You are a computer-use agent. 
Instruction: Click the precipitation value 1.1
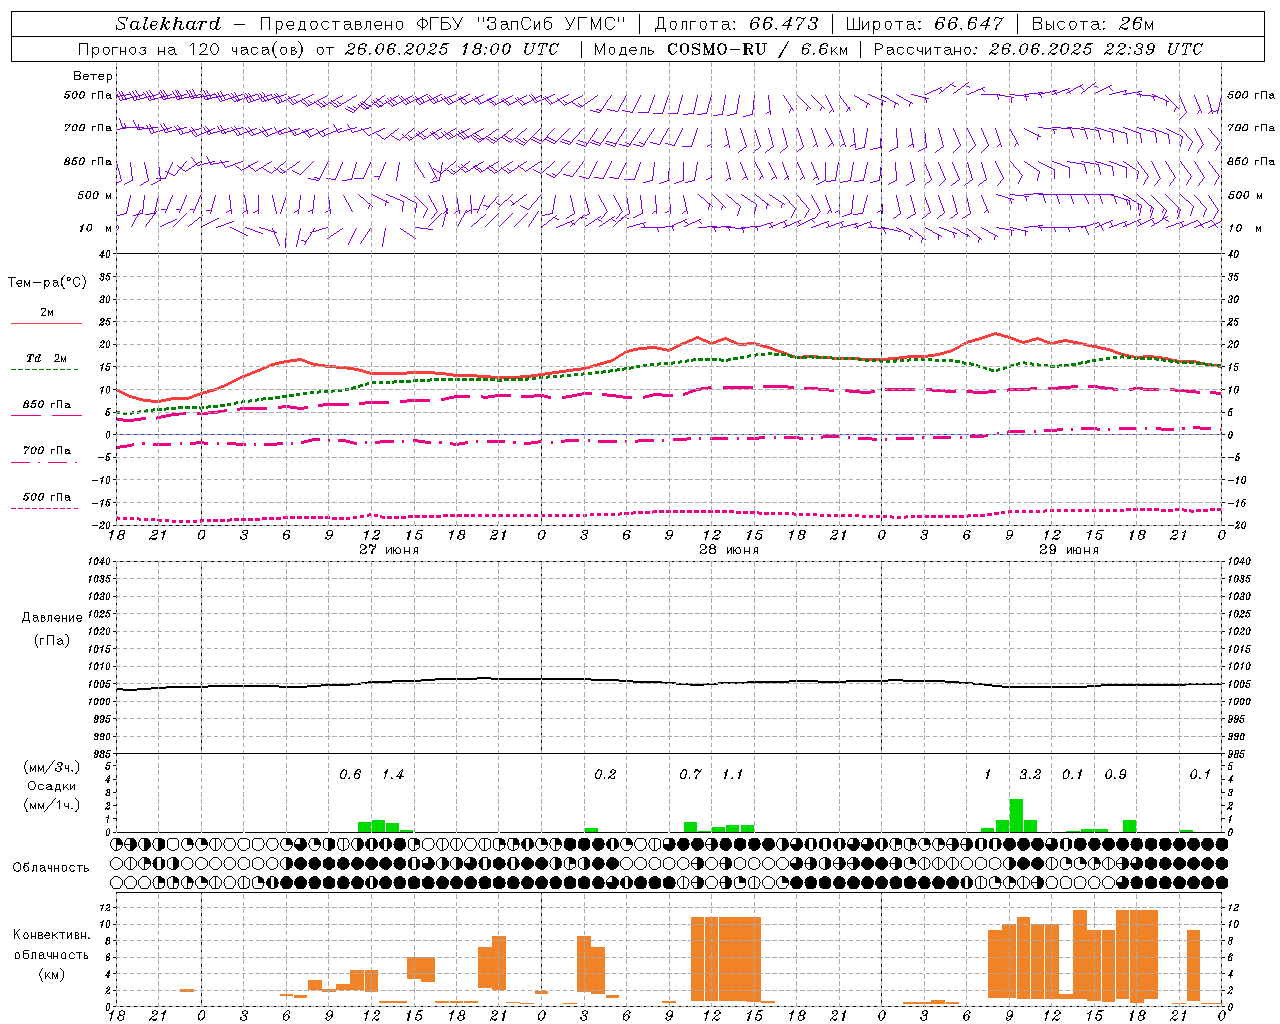(733, 775)
